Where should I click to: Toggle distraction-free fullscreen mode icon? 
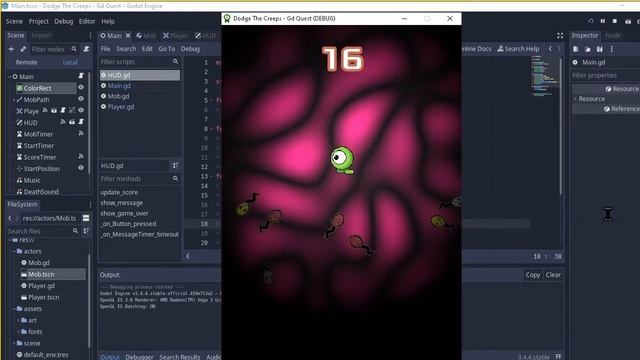560,36
